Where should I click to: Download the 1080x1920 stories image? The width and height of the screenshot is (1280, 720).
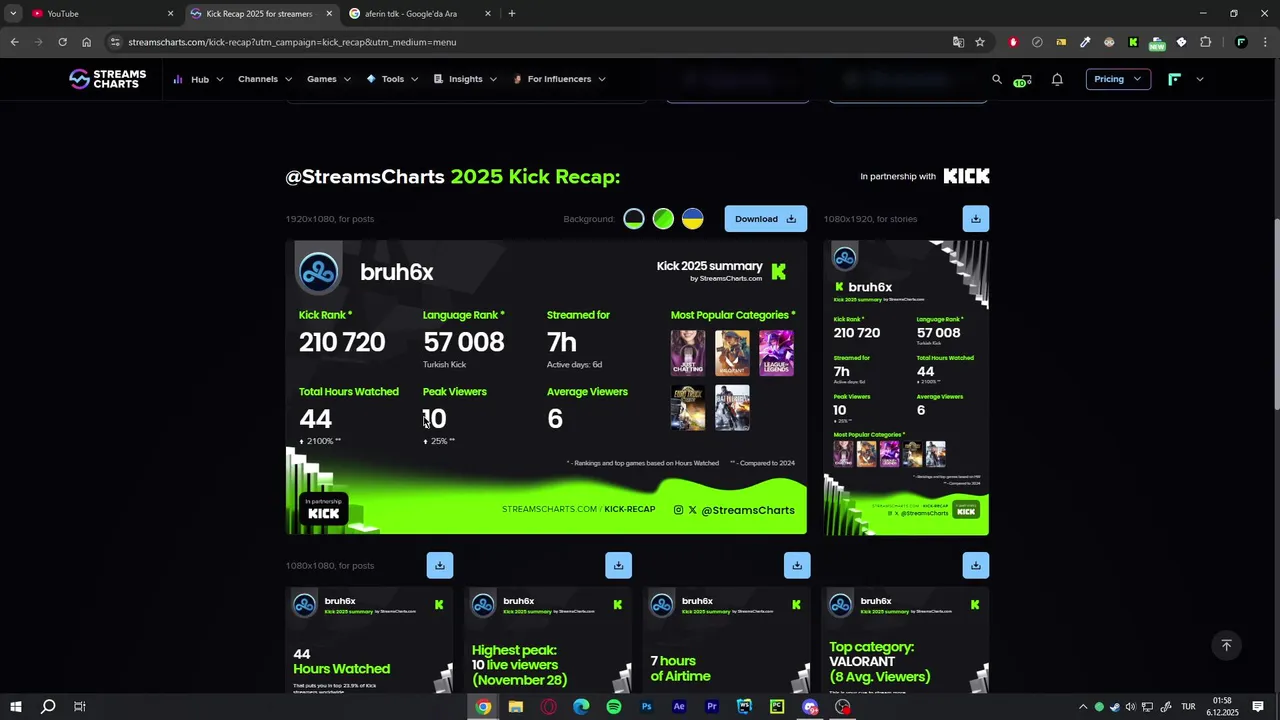(x=975, y=219)
